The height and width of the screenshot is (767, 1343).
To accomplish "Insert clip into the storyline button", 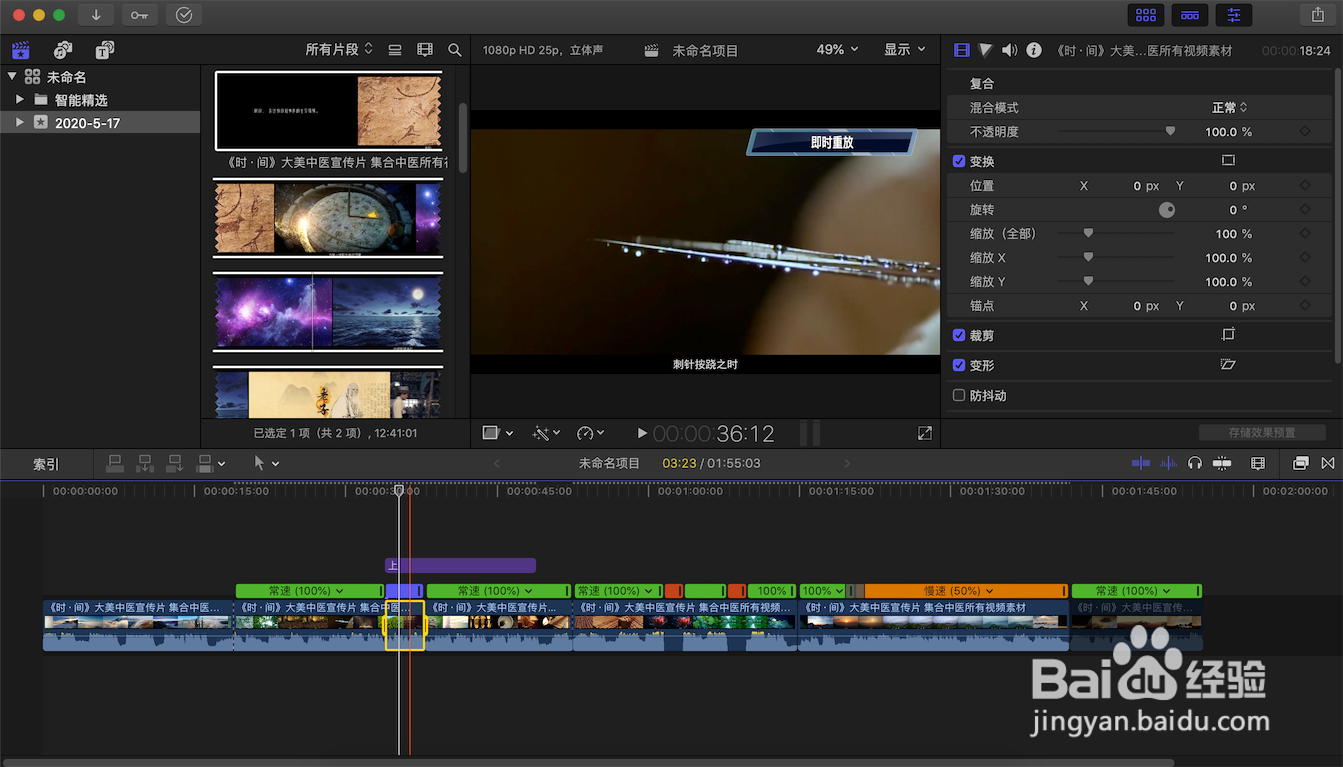I will pyautogui.click(x=145, y=463).
